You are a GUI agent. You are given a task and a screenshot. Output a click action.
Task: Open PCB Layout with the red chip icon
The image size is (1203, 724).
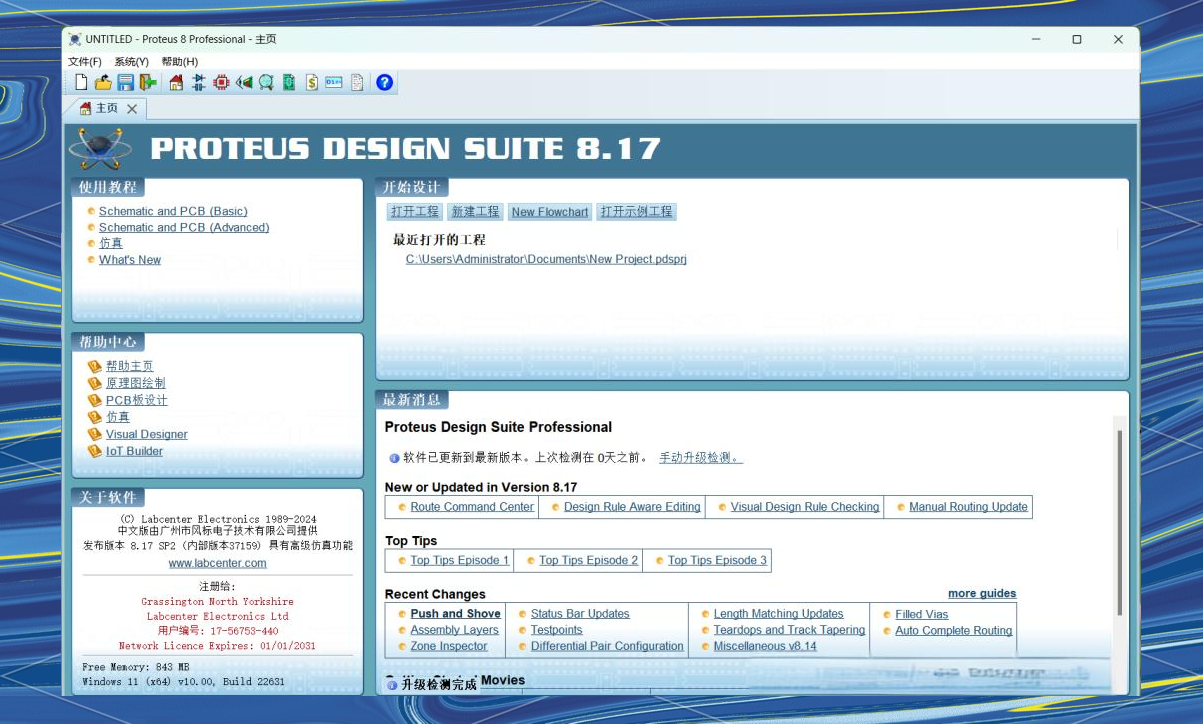point(221,82)
